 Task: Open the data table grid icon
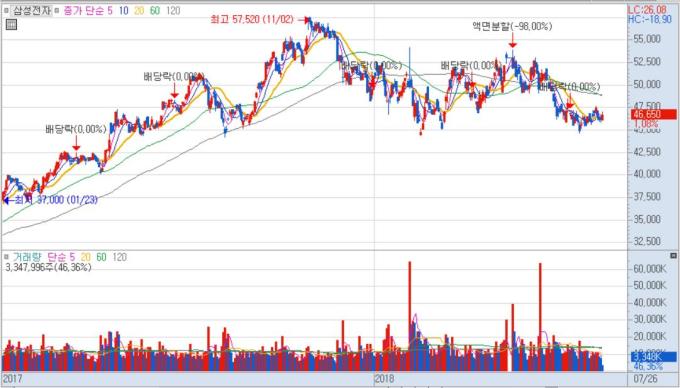click(x=11, y=25)
